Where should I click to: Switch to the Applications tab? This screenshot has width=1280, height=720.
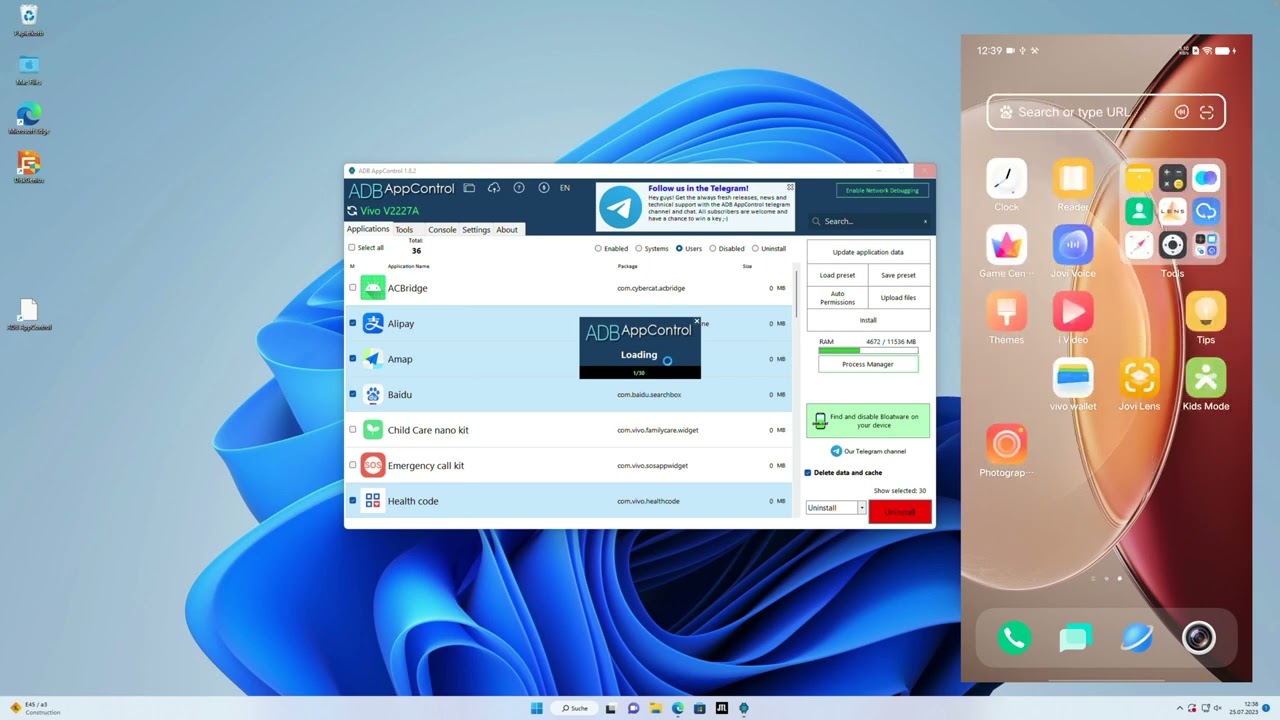pos(368,229)
